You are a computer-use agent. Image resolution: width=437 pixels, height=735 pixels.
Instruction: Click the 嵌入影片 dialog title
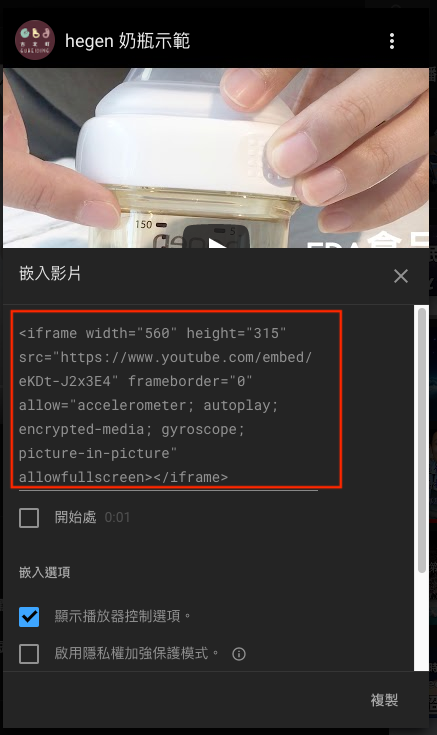50,273
